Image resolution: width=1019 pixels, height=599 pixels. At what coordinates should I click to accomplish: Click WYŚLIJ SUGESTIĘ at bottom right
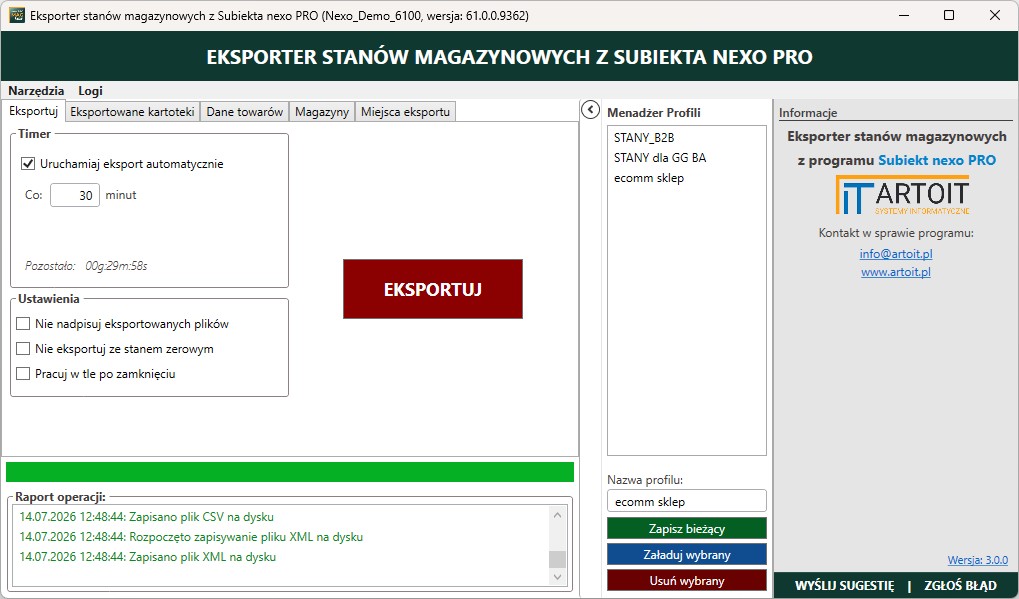pos(844,585)
